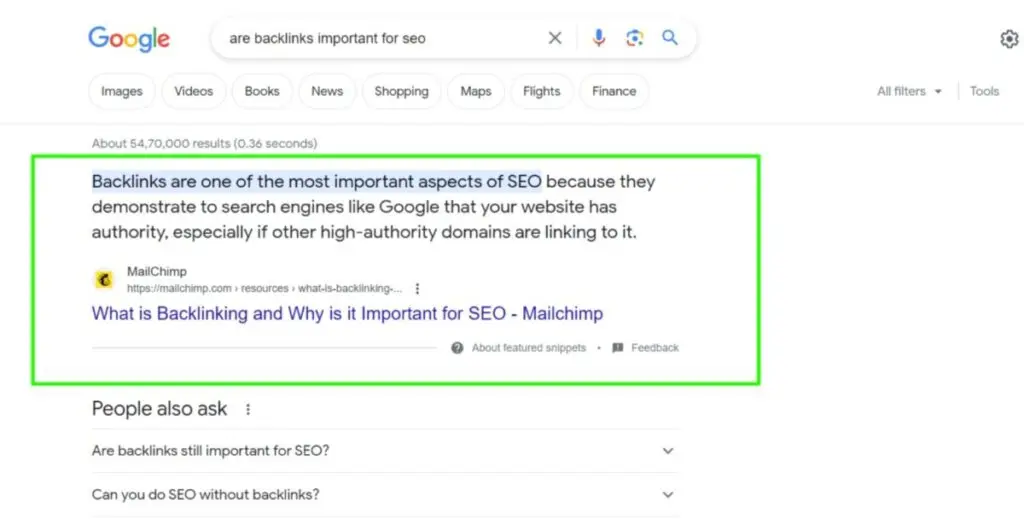Go to the Google logo homepage

tap(129, 38)
